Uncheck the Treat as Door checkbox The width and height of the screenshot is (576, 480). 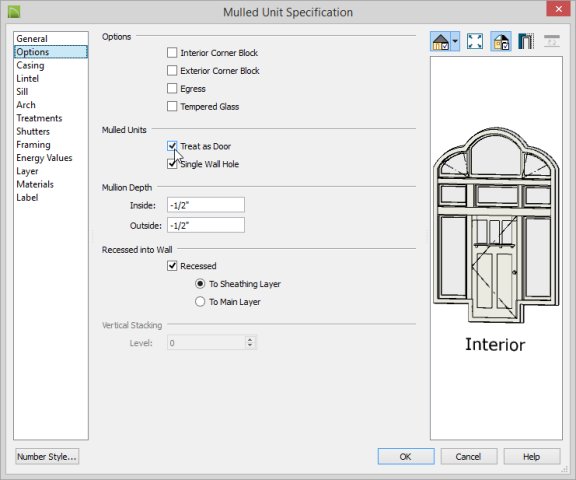coord(172,146)
